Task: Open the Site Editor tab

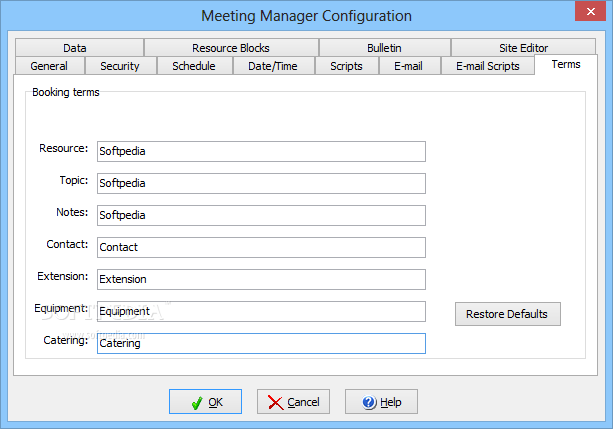Action: (523, 47)
